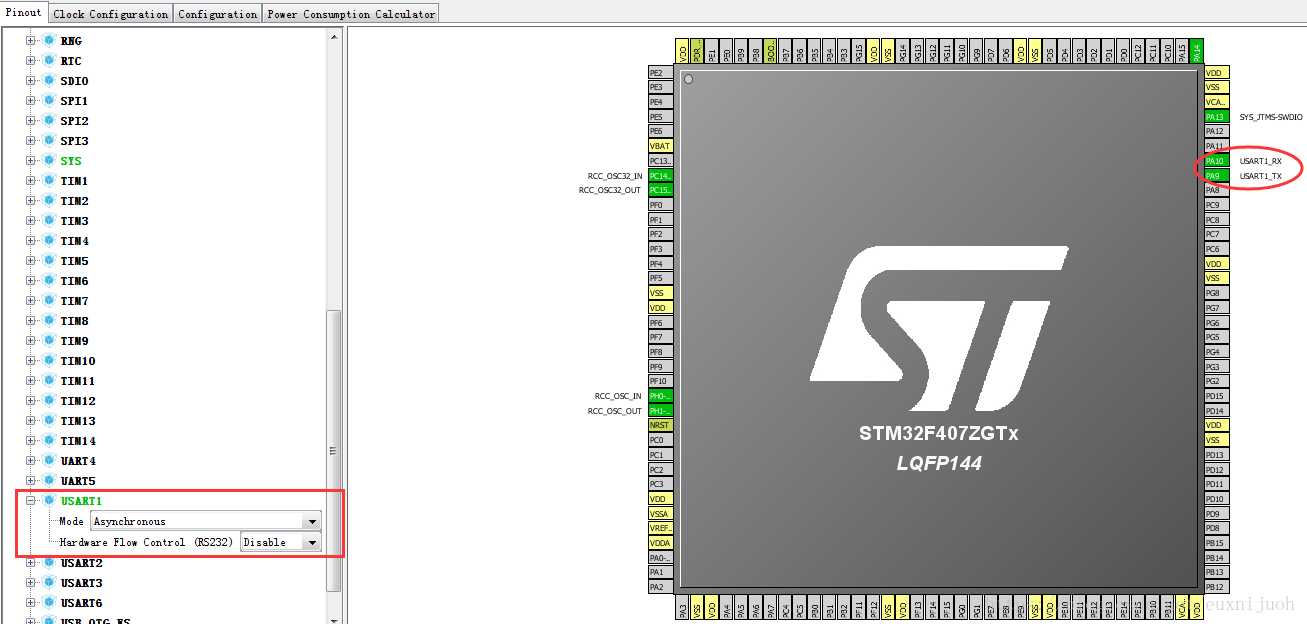Image resolution: width=1307 pixels, height=624 pixels.
Task: Click the RNG peripheral gear icon
Action: pos(48,41)
